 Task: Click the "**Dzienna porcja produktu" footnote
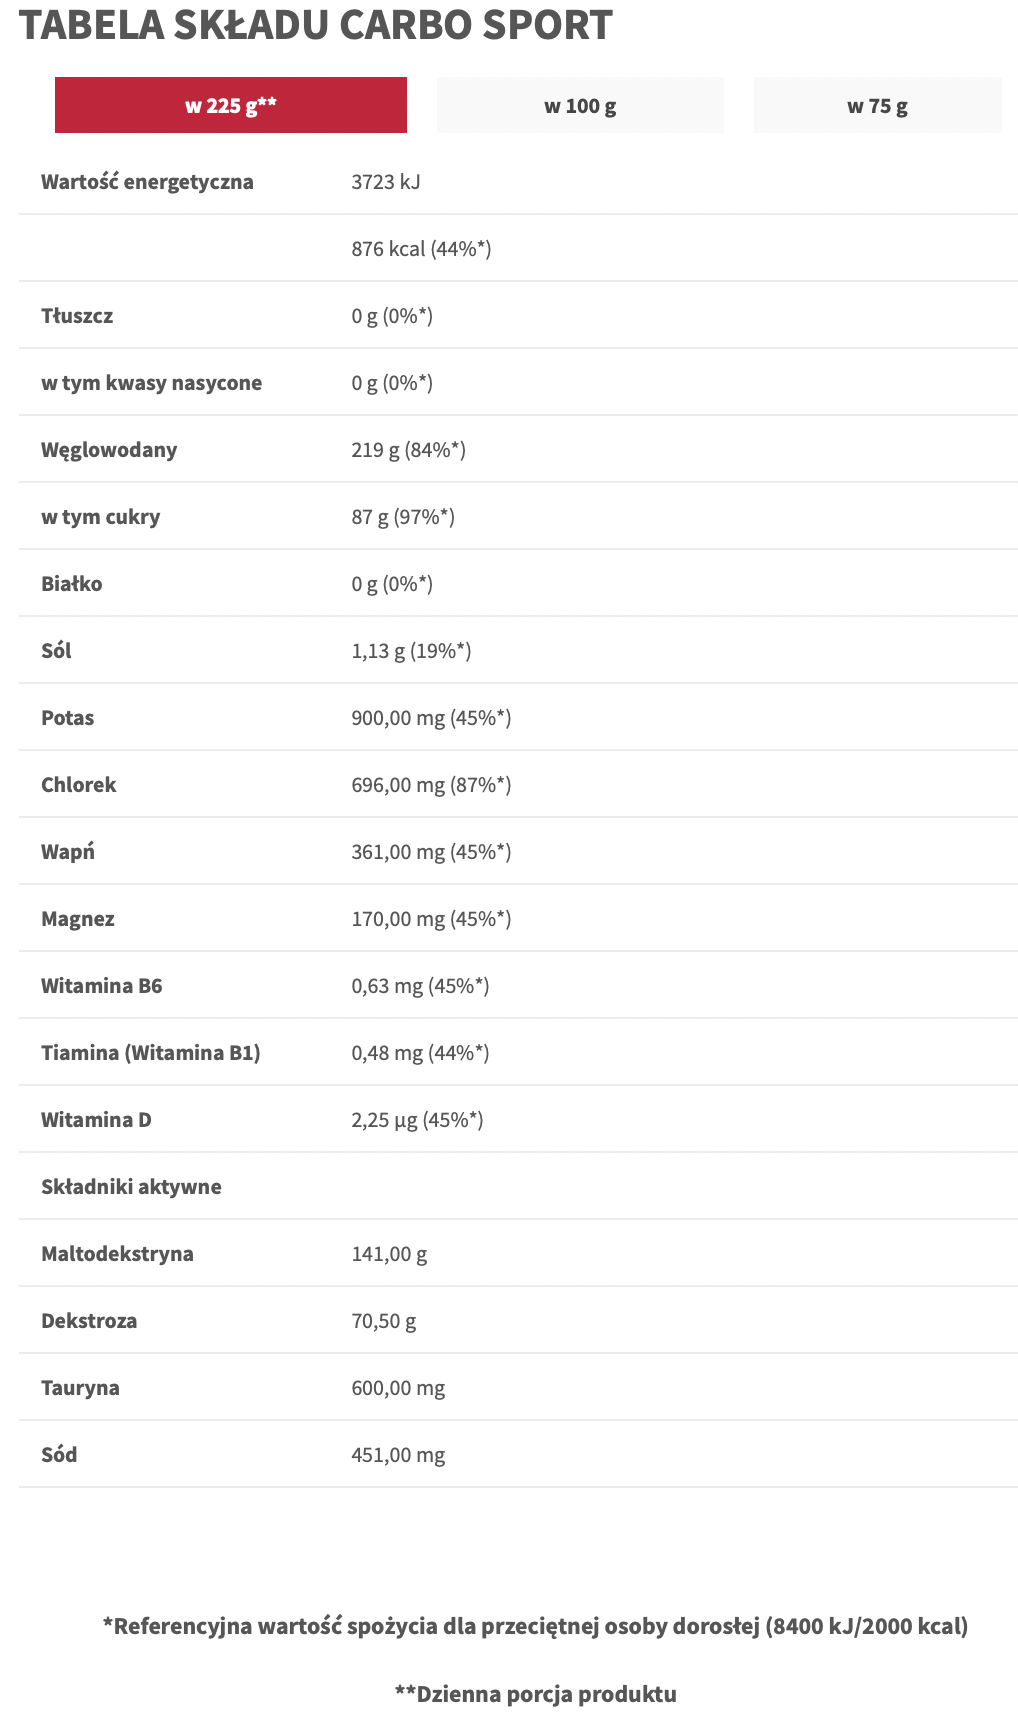(535, 1694)
